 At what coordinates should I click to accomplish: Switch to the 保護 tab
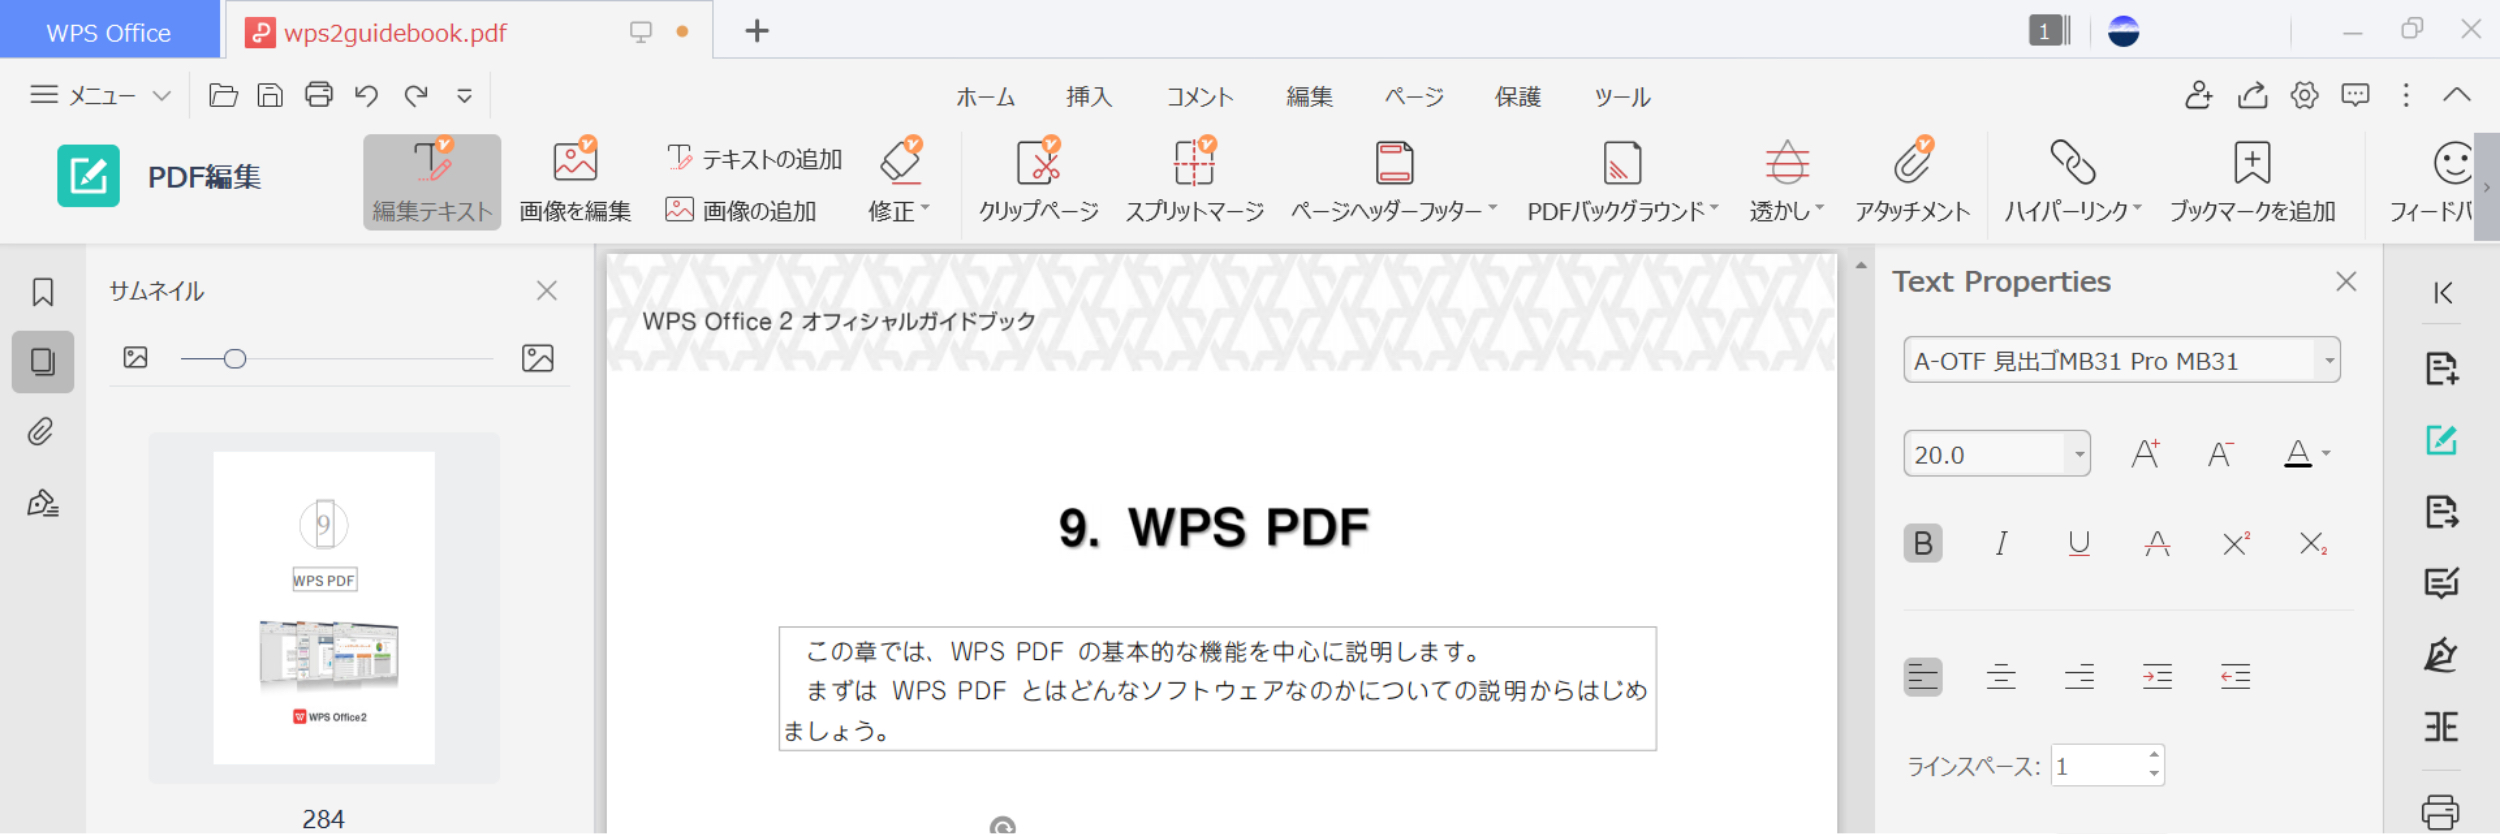[x=1518, y=97]
